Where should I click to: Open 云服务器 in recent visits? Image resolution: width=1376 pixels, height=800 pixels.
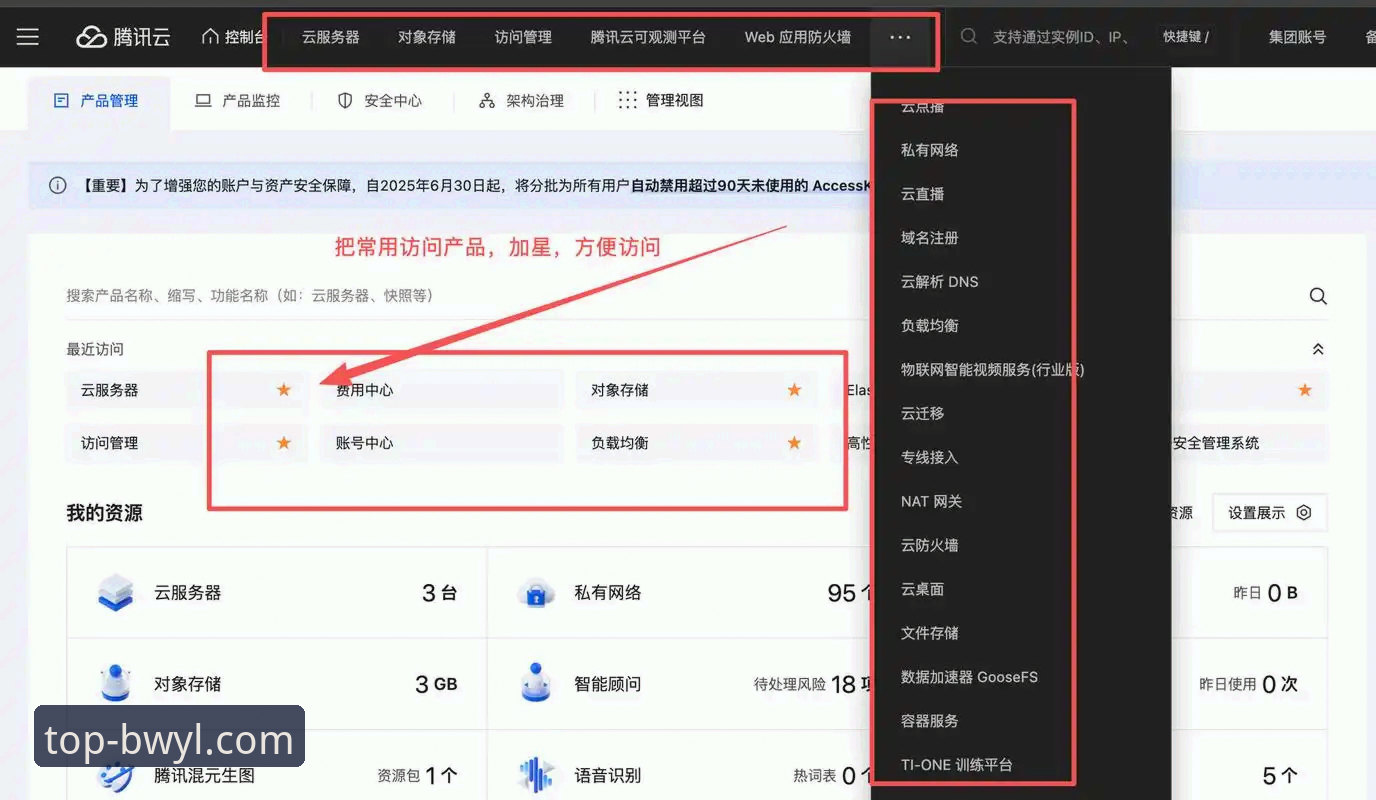[110, 390]
